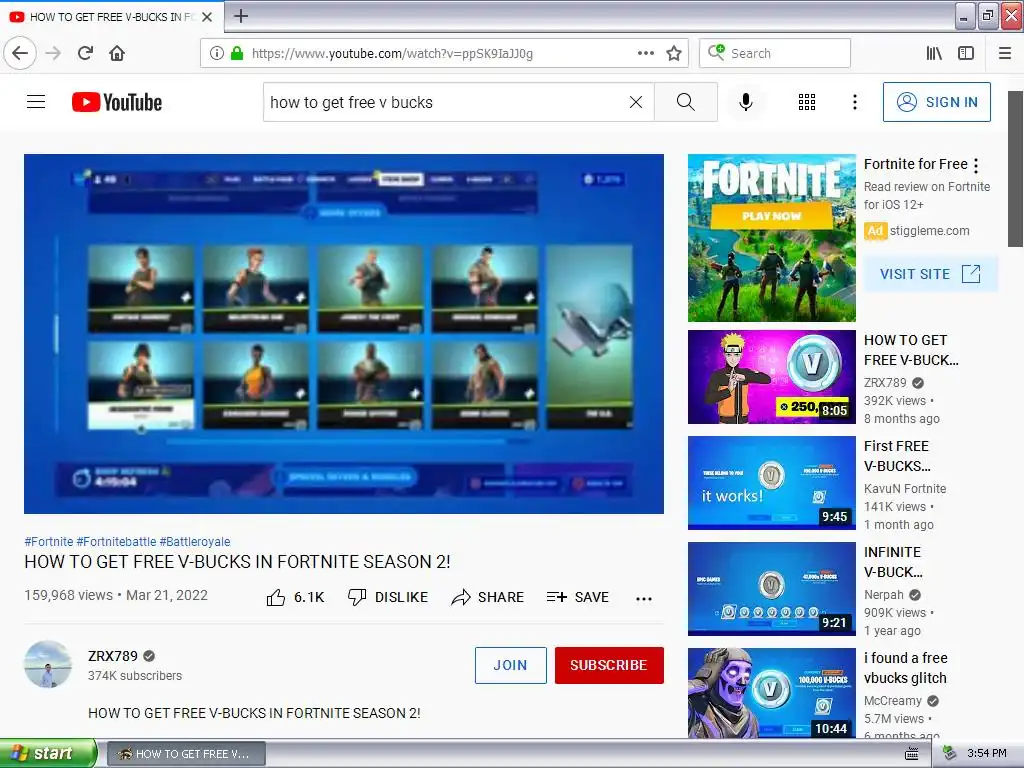Click the main video player
This screenshot has width=1024, height=768.
344,334
